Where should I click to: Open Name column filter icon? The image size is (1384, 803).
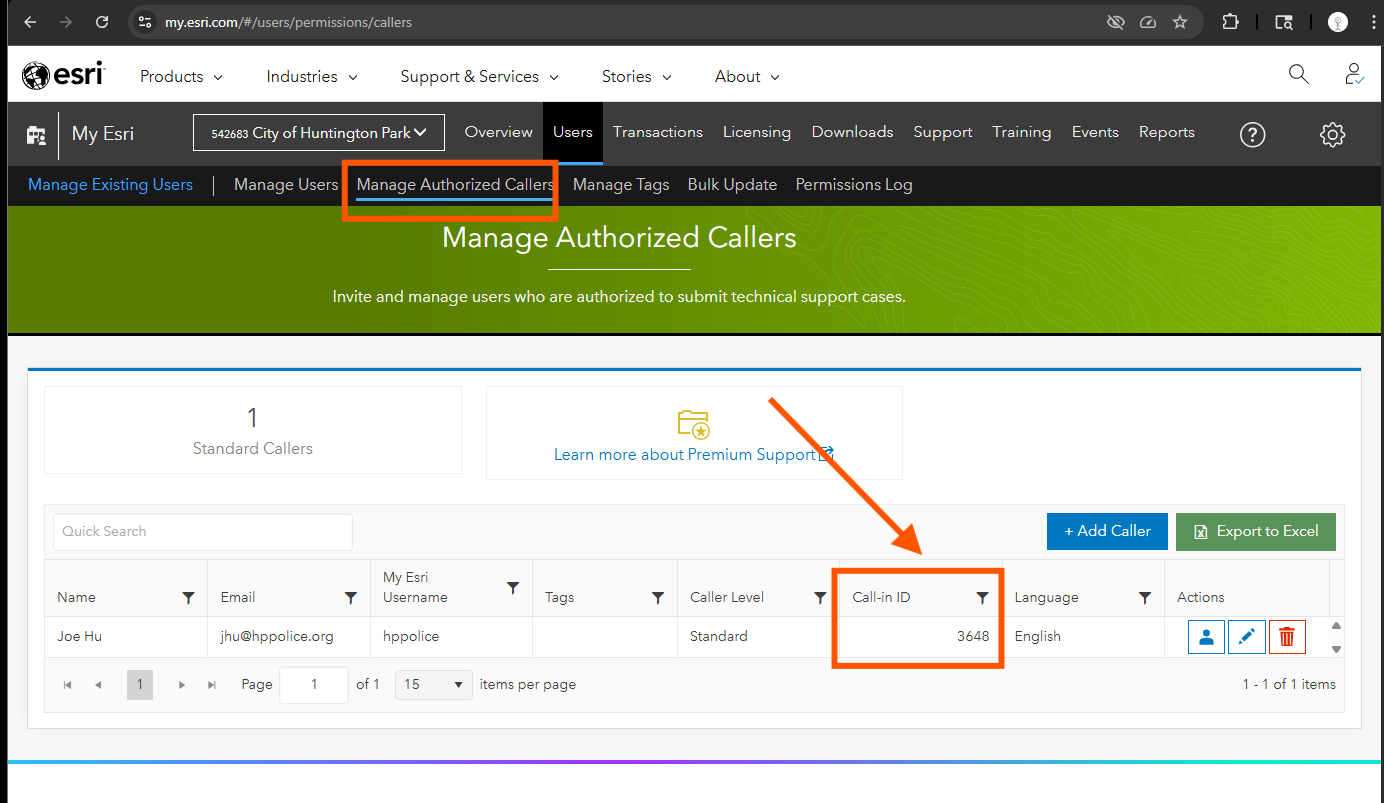[188, 597]
